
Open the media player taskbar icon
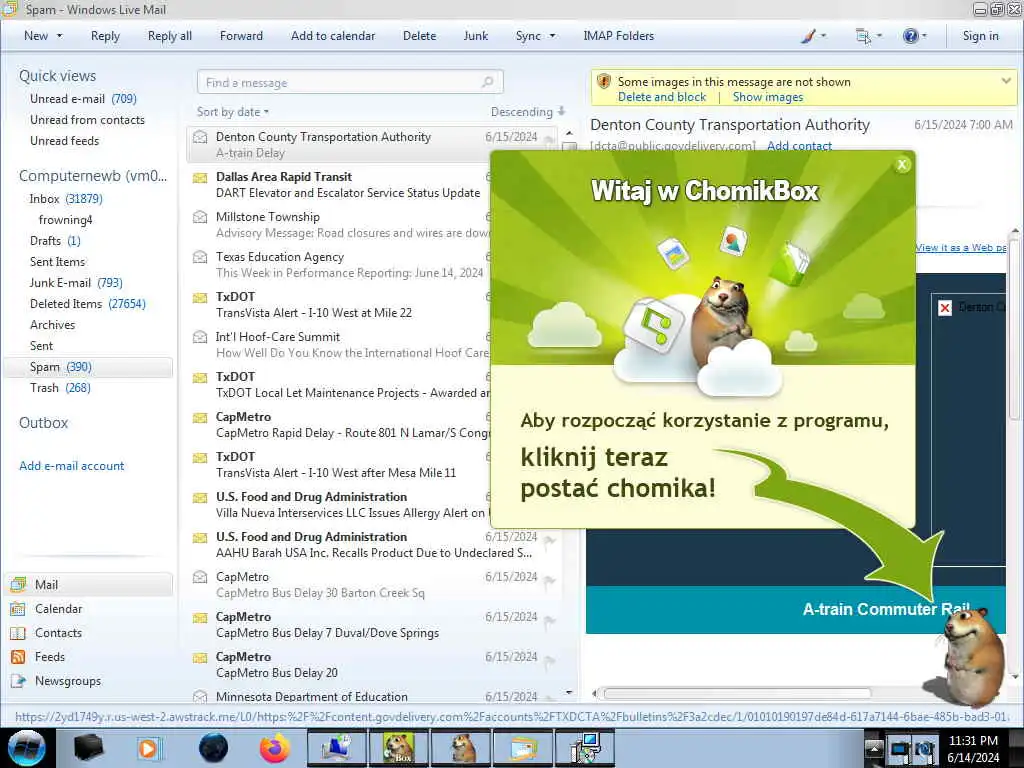[x=148, y=748]
